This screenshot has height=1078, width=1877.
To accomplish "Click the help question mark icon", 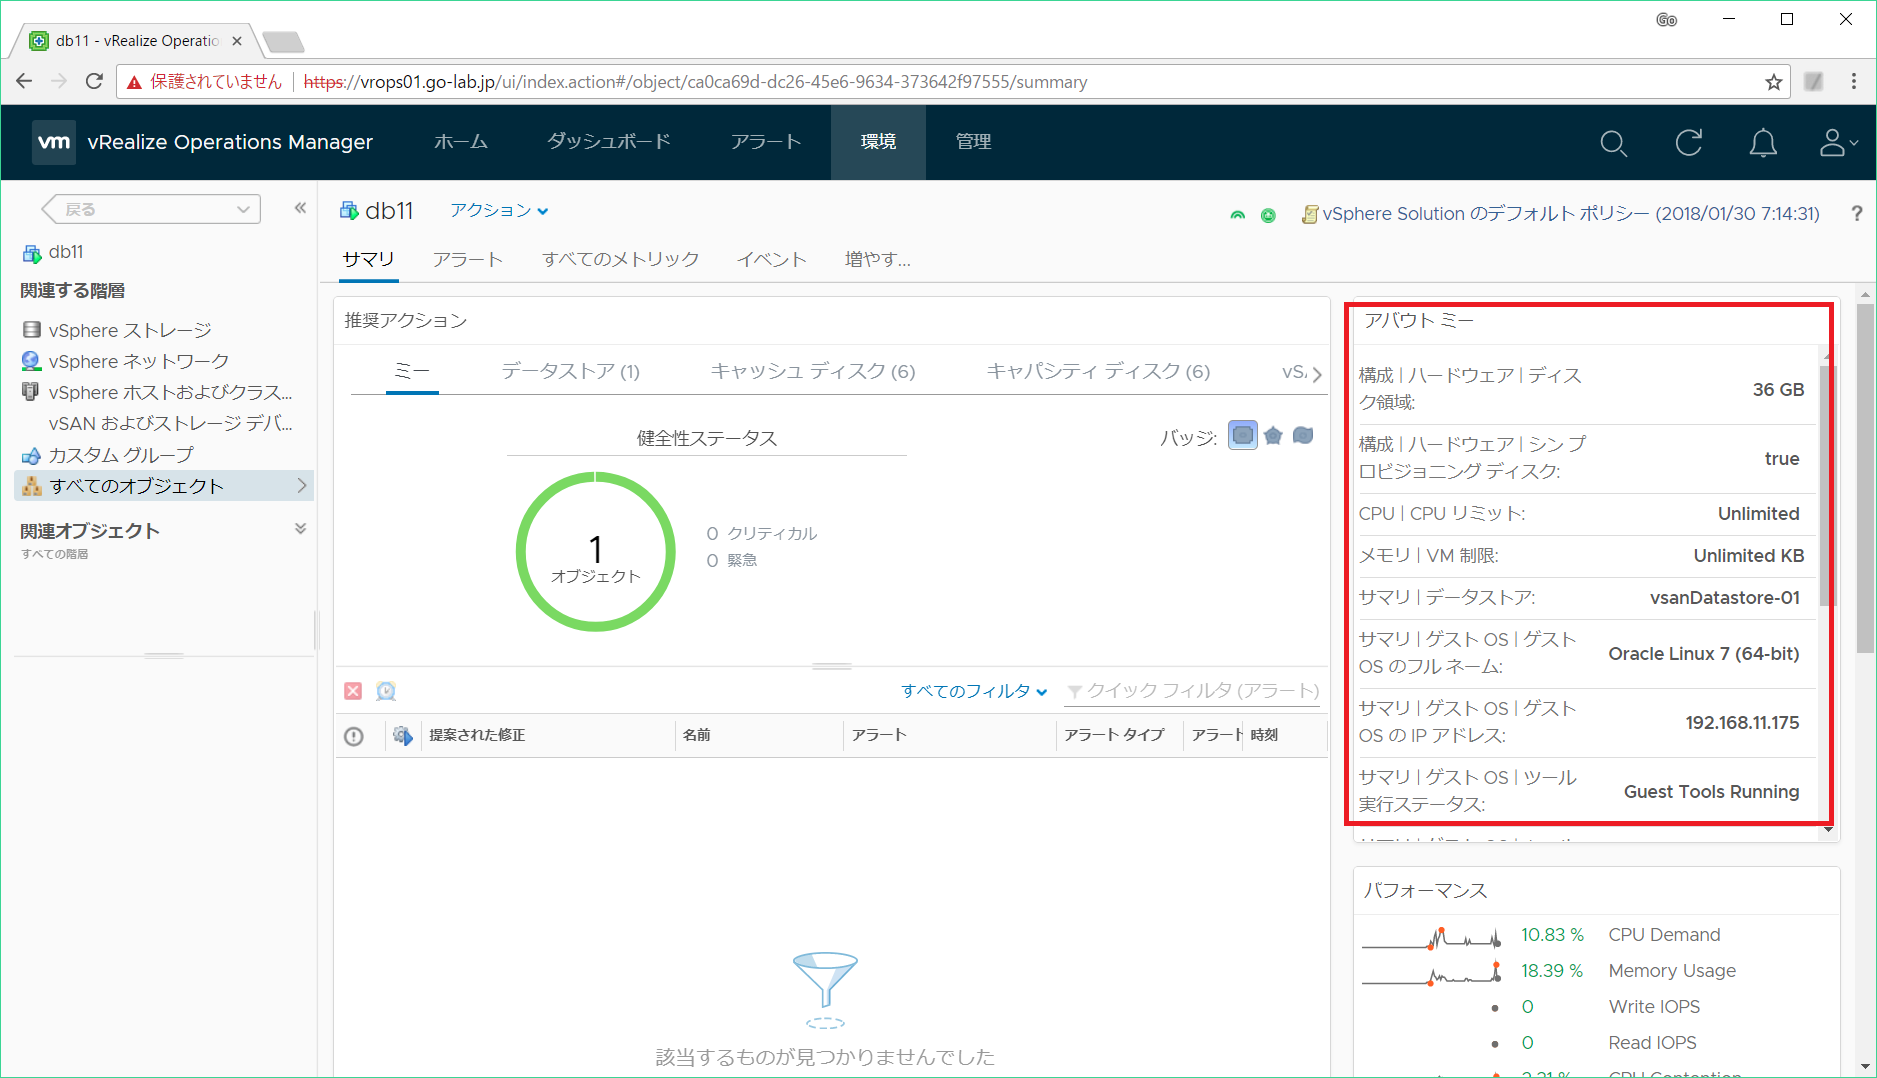I will [1856, 213].
